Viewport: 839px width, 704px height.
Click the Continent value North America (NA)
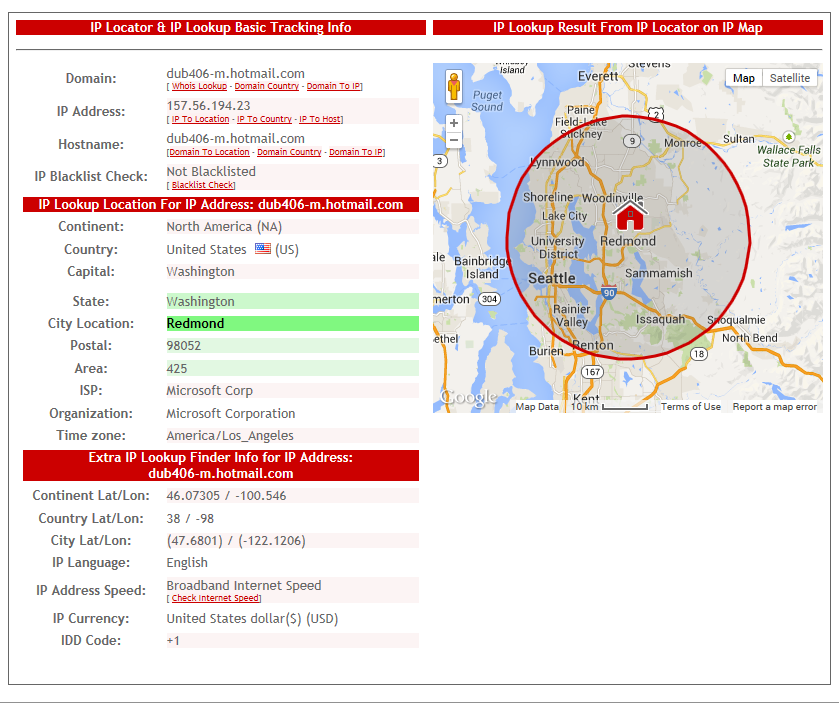click(224, 227)
